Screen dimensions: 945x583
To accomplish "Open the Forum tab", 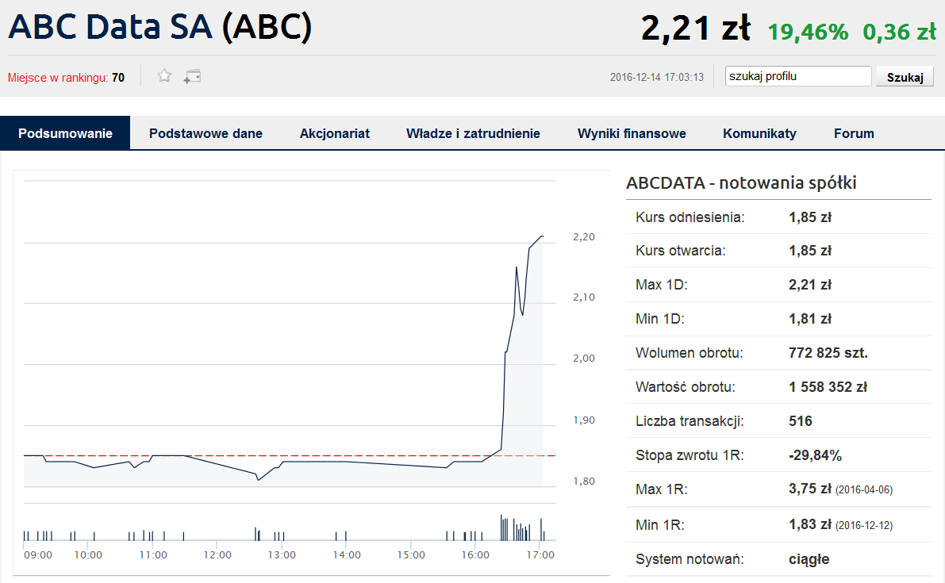I will click(854, 133).
